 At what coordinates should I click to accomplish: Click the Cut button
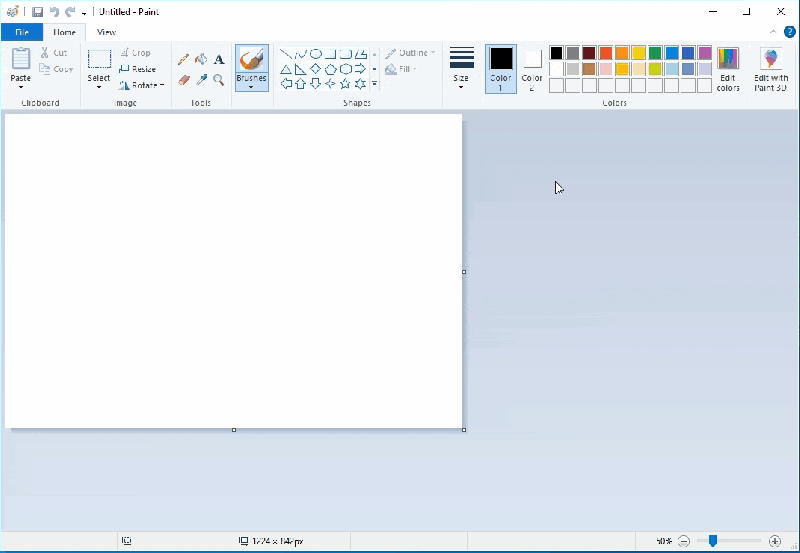[x=54, y=53]
